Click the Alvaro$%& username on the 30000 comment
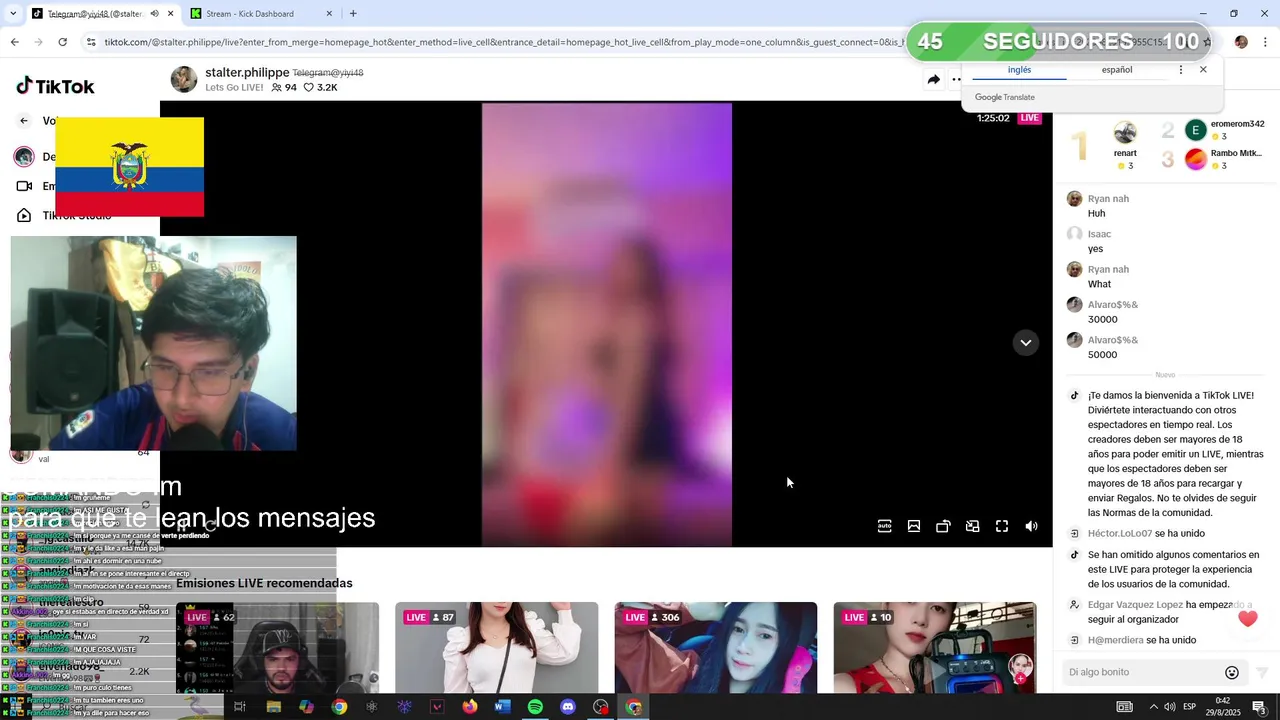Image resolution: width=1280 pixels, height=720 pixels. 1113,305
